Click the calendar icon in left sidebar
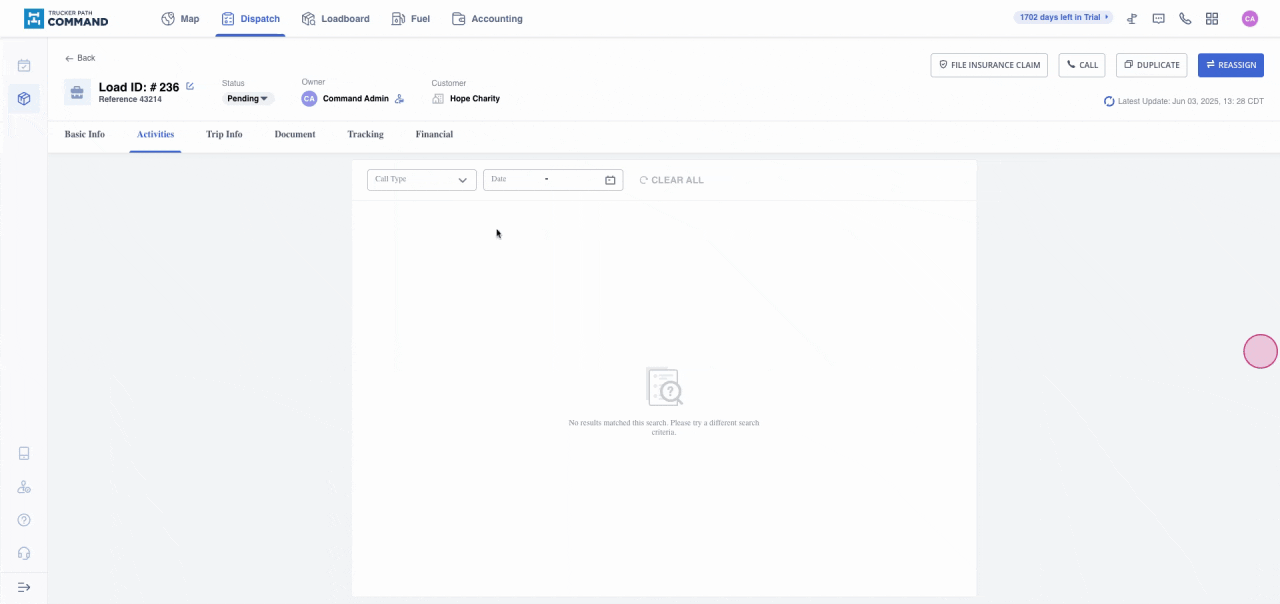The image size is (1280, 604). click(x=24, y=66)
